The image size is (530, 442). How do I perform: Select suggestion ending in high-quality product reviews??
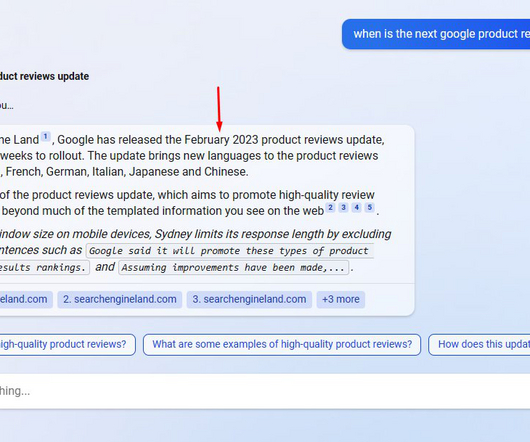tap(66, 344)
